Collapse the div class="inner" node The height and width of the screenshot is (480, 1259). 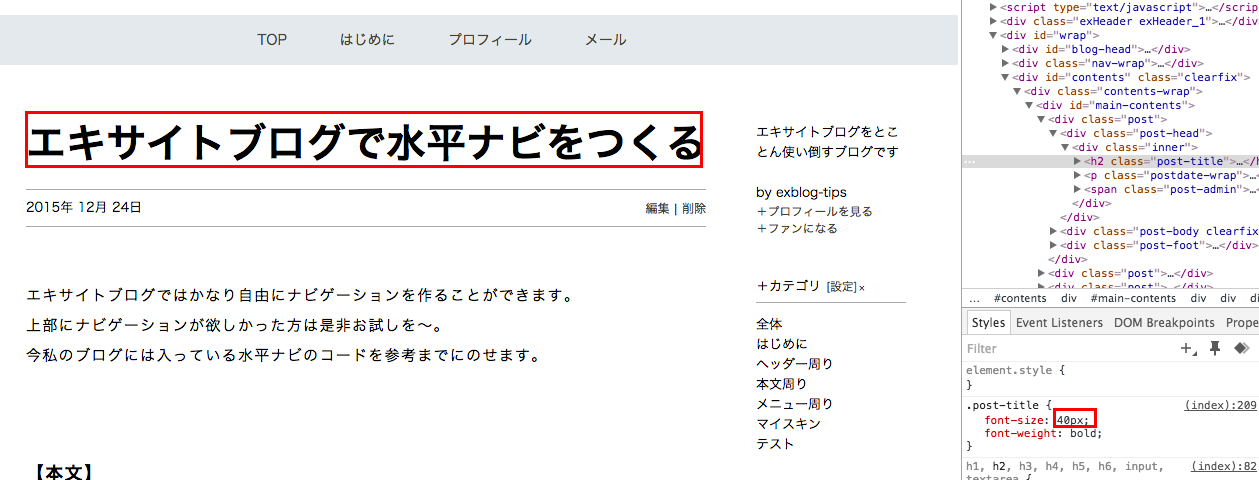coord(1066,147)
